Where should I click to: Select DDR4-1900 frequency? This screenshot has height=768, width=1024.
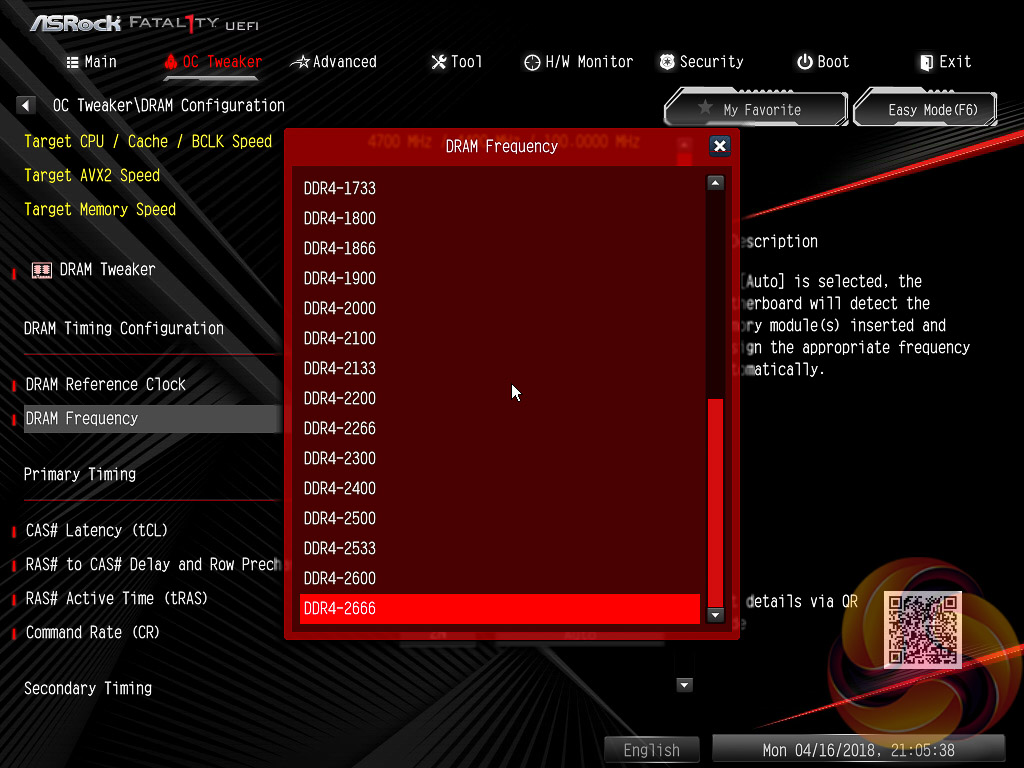[x=500, y=278]
